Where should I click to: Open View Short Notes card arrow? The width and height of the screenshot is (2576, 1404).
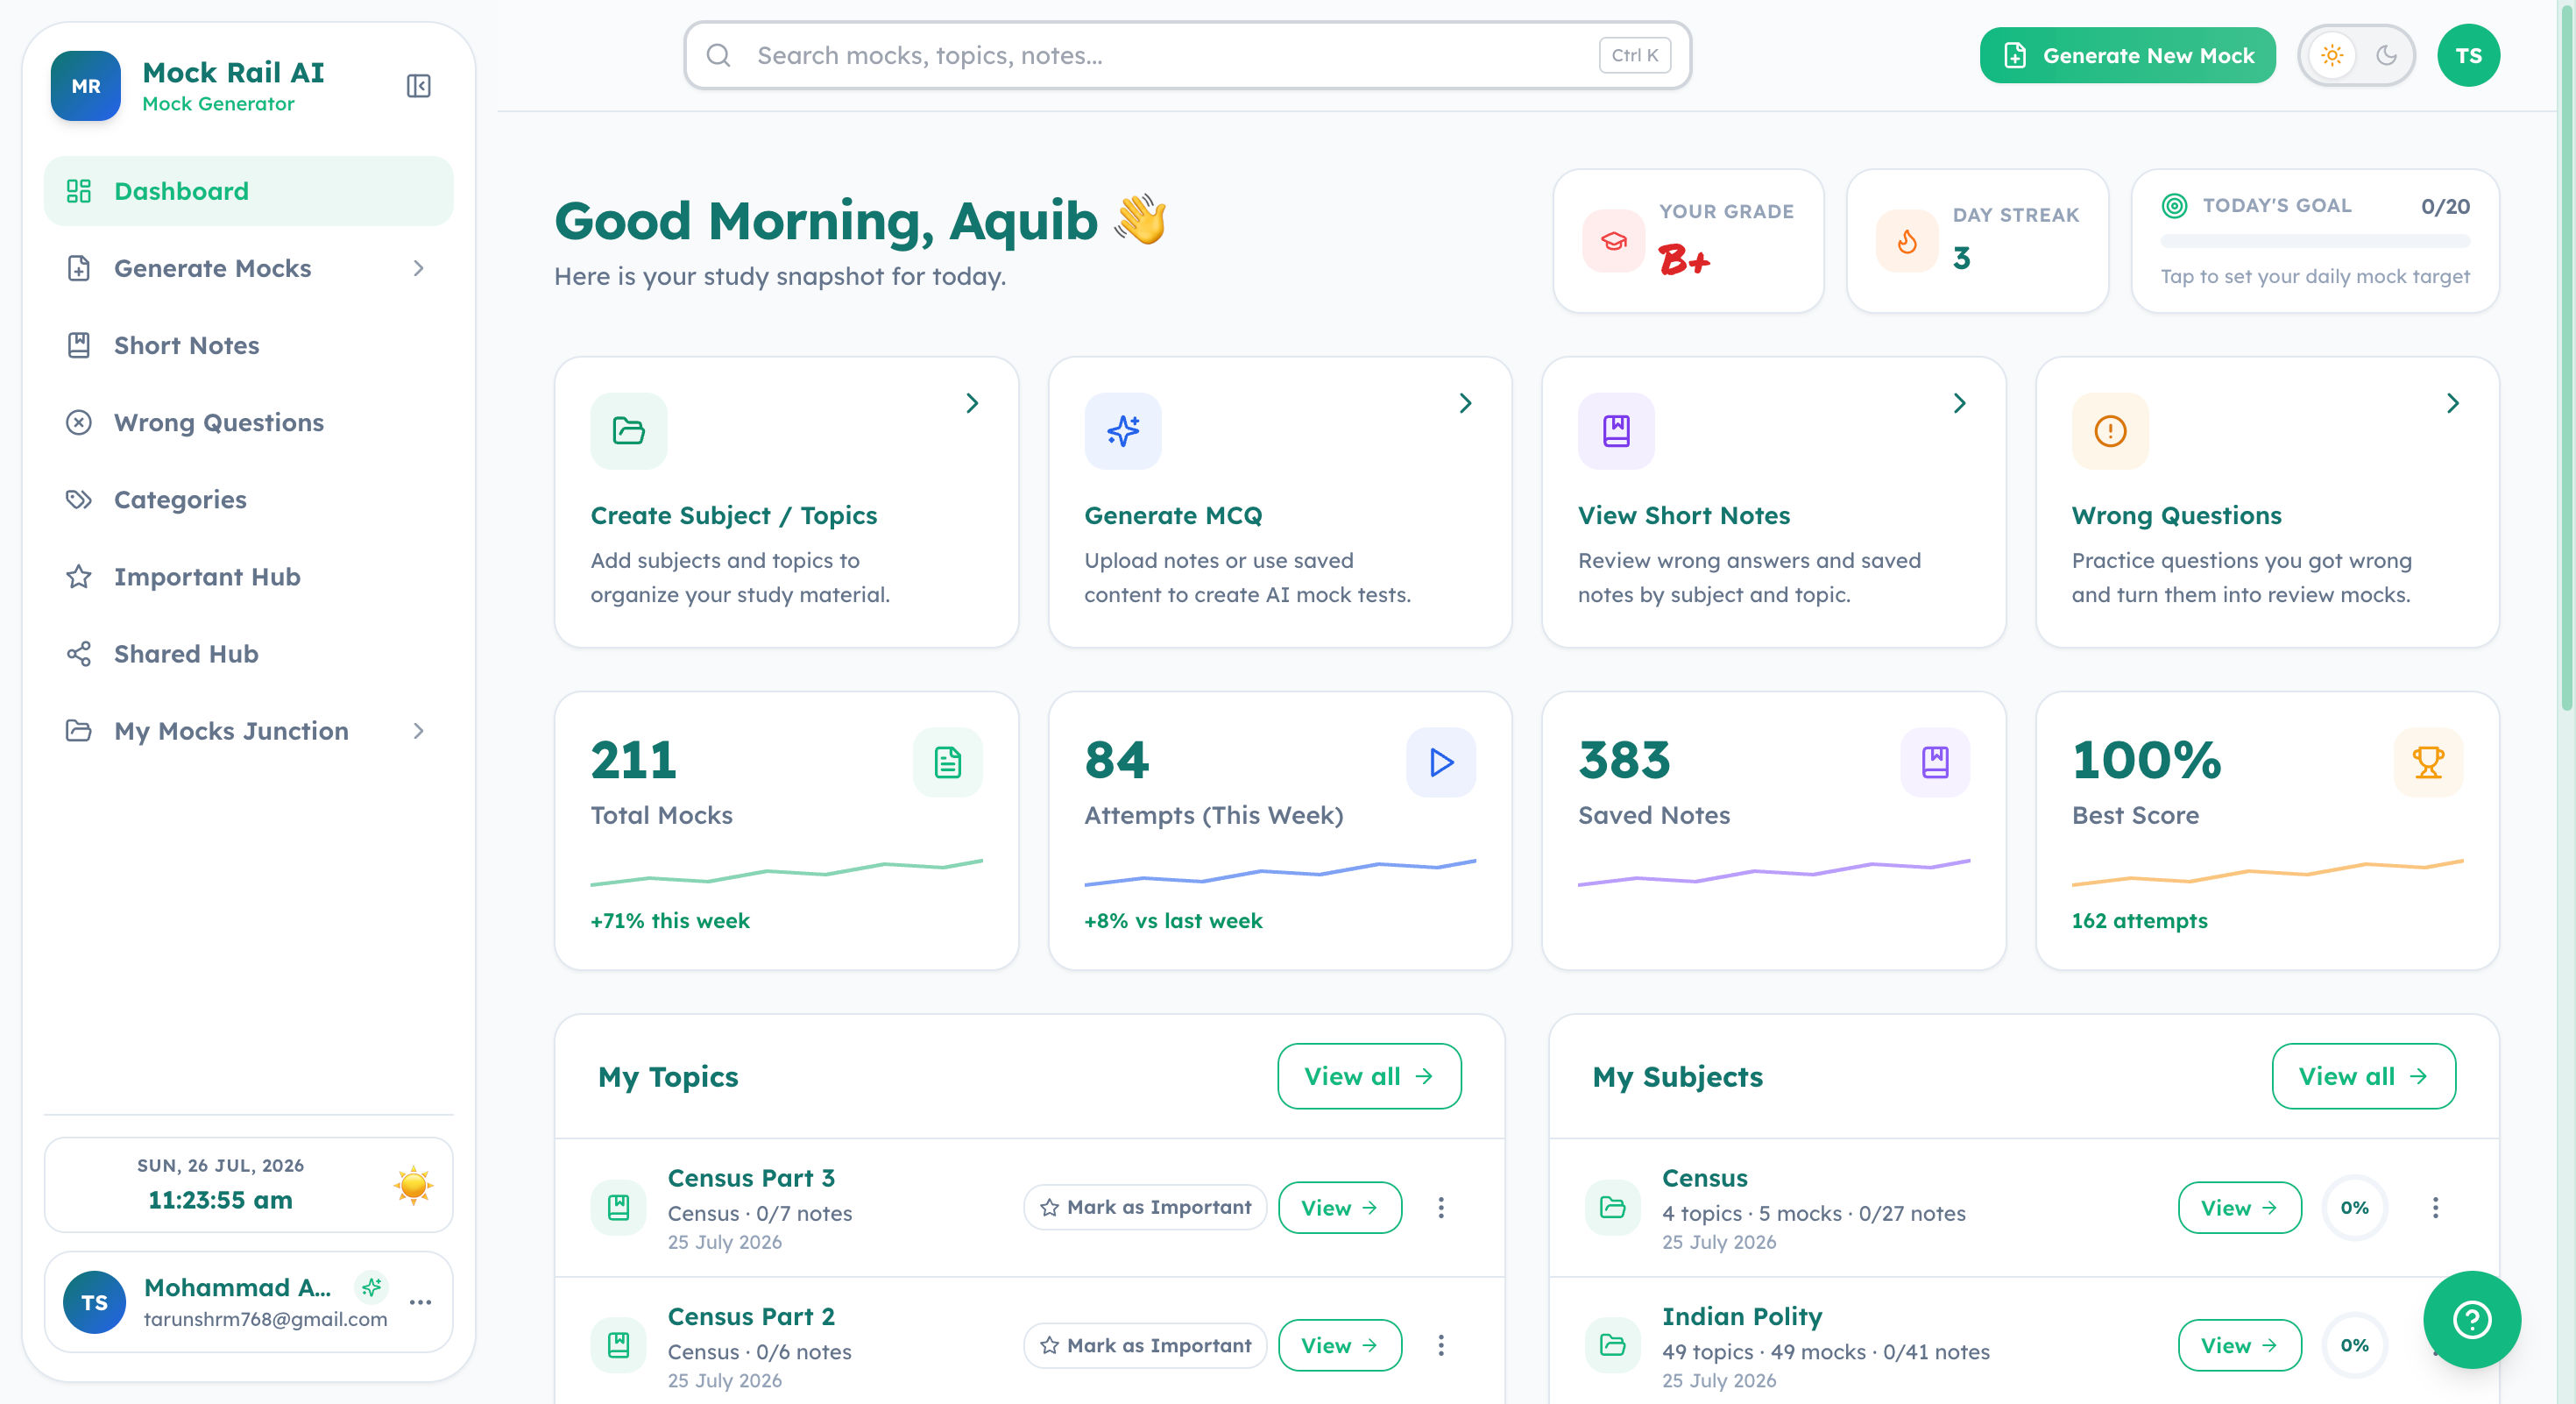click(x=1959, y=403)
